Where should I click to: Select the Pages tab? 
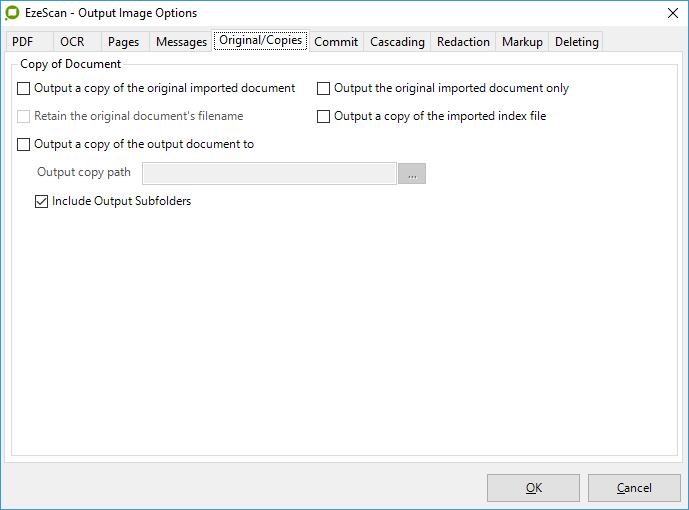click(x=123, y=42)
